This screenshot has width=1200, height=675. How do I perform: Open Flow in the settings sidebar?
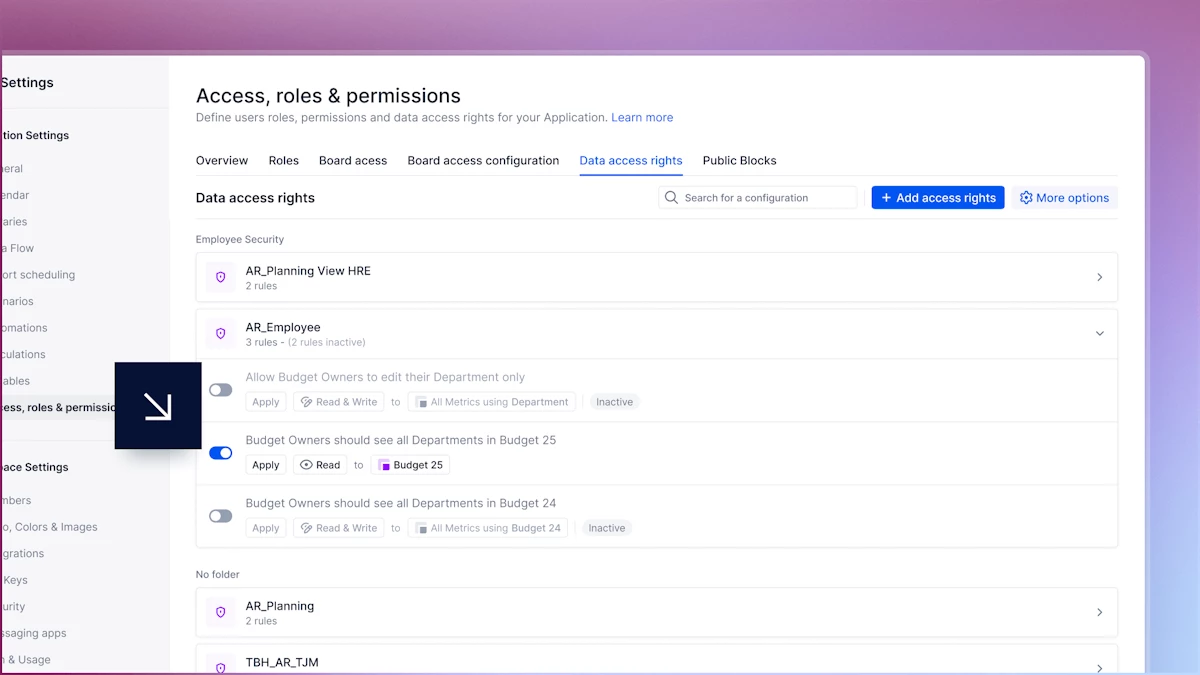[x=17, y=248]
